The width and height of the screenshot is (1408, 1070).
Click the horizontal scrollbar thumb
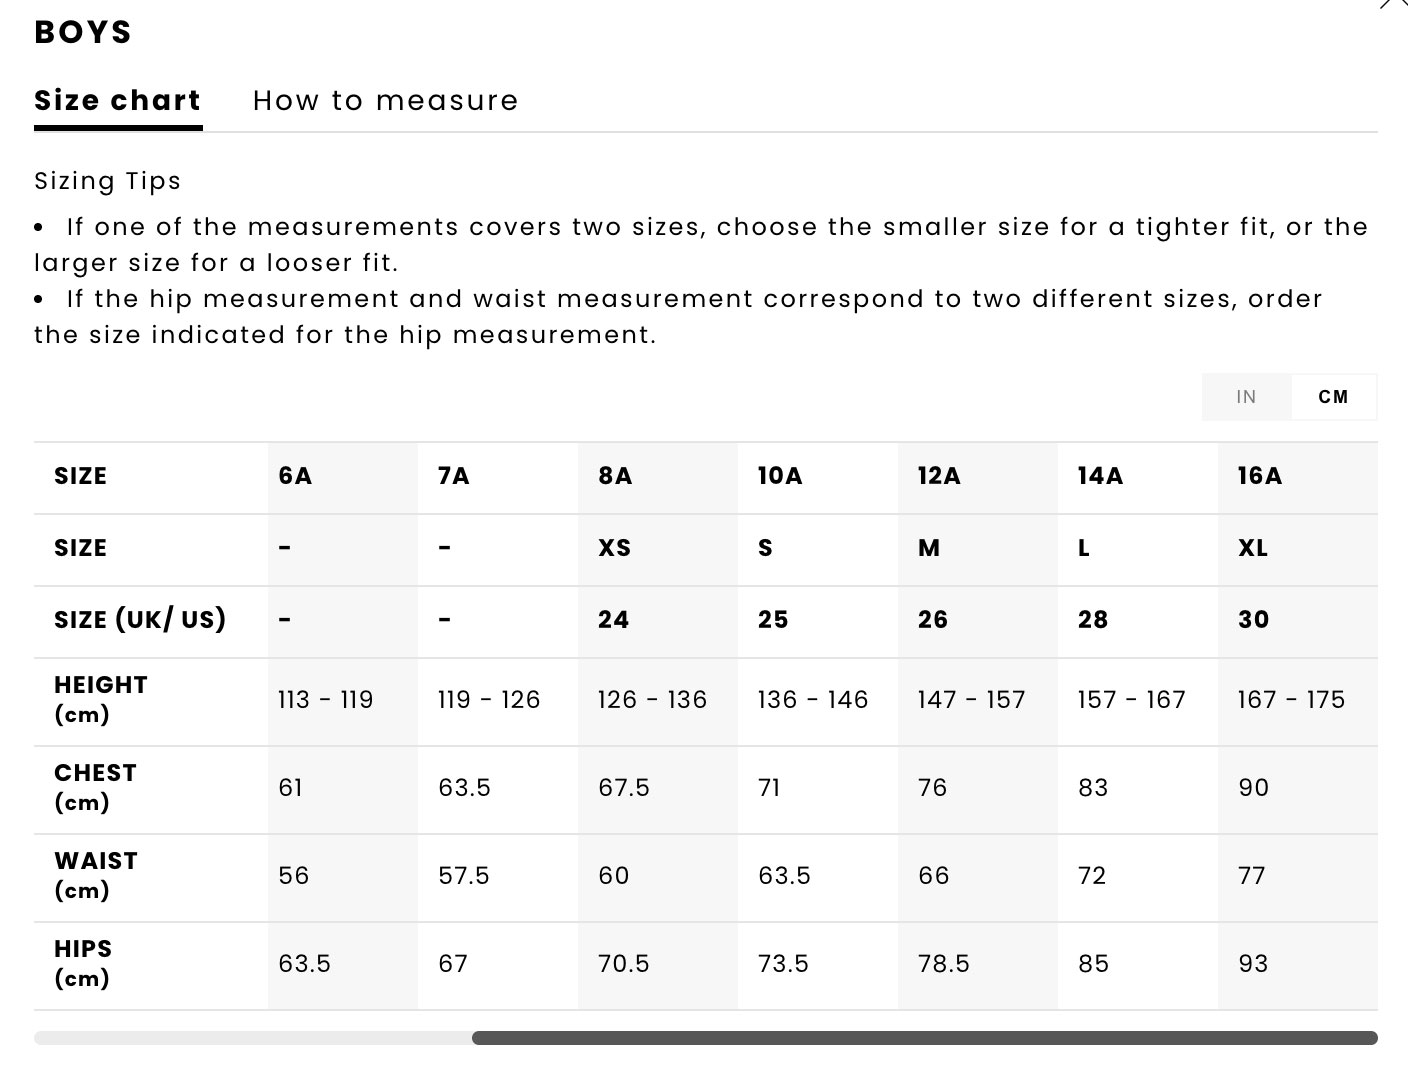925,1038
